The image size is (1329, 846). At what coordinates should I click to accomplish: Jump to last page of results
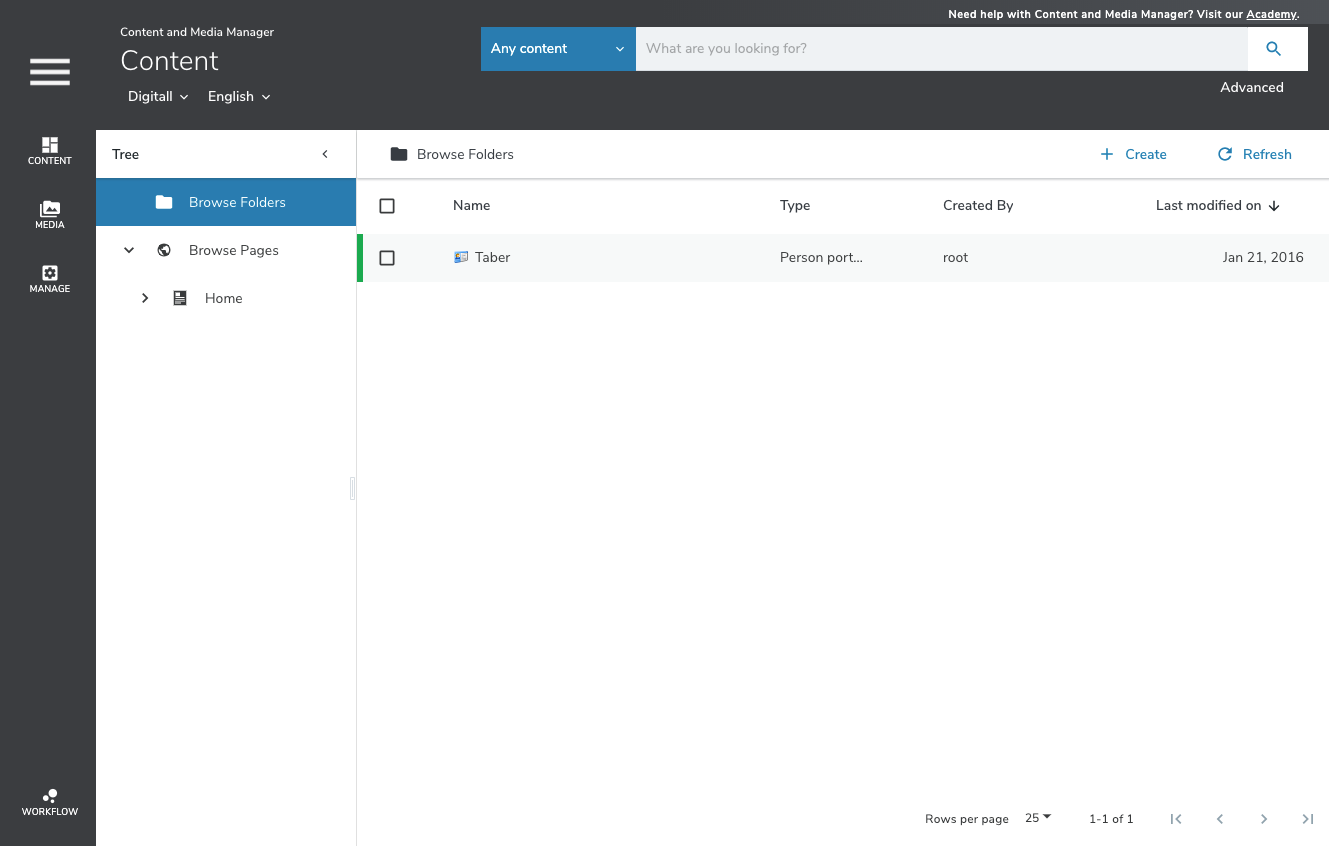point(1307,819)
